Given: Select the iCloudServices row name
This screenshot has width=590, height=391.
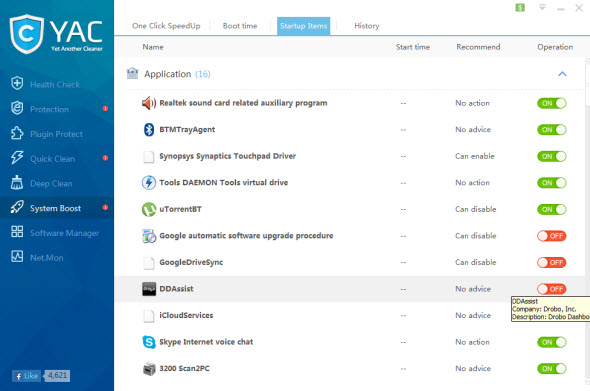Looking at the screenshot, I should pyautogui.click(x=186, y=315).
